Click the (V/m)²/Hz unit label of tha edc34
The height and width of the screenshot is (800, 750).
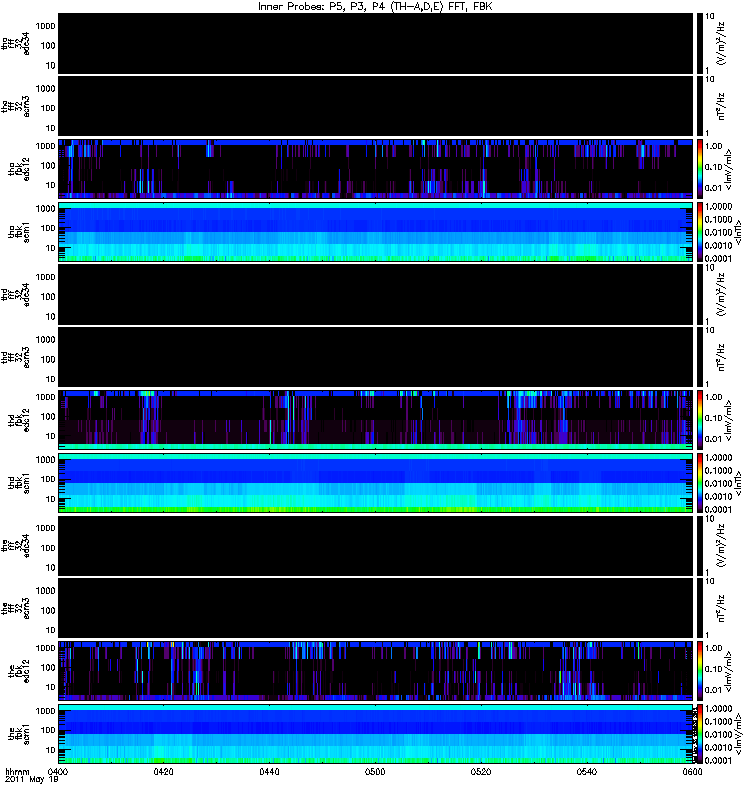[x=722, y=43]
